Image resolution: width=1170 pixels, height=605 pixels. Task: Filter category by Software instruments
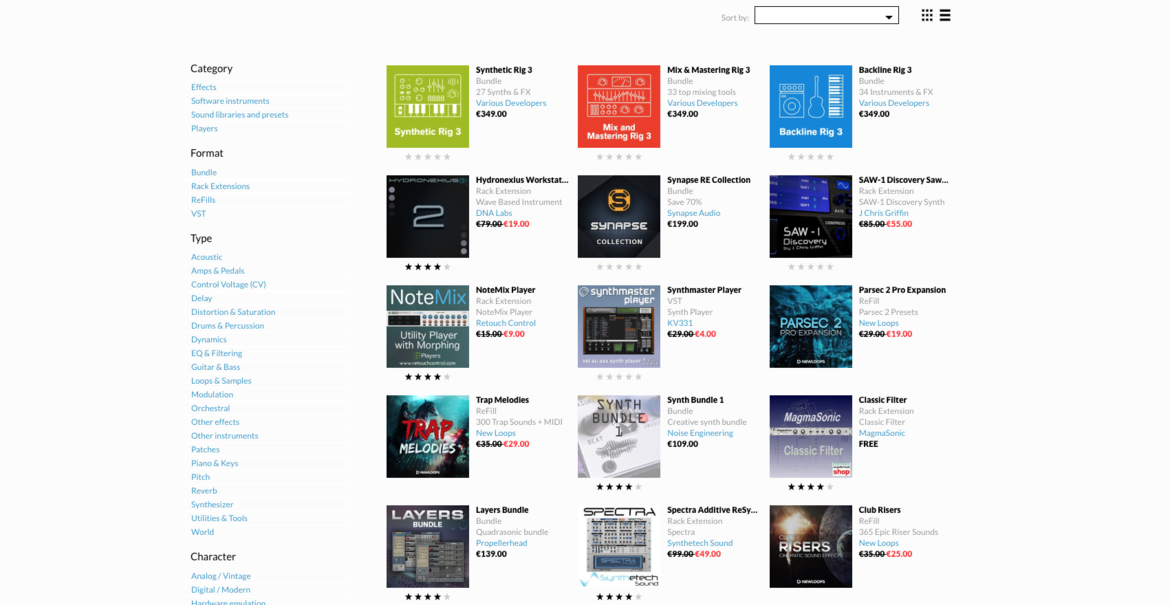[230, 101]
